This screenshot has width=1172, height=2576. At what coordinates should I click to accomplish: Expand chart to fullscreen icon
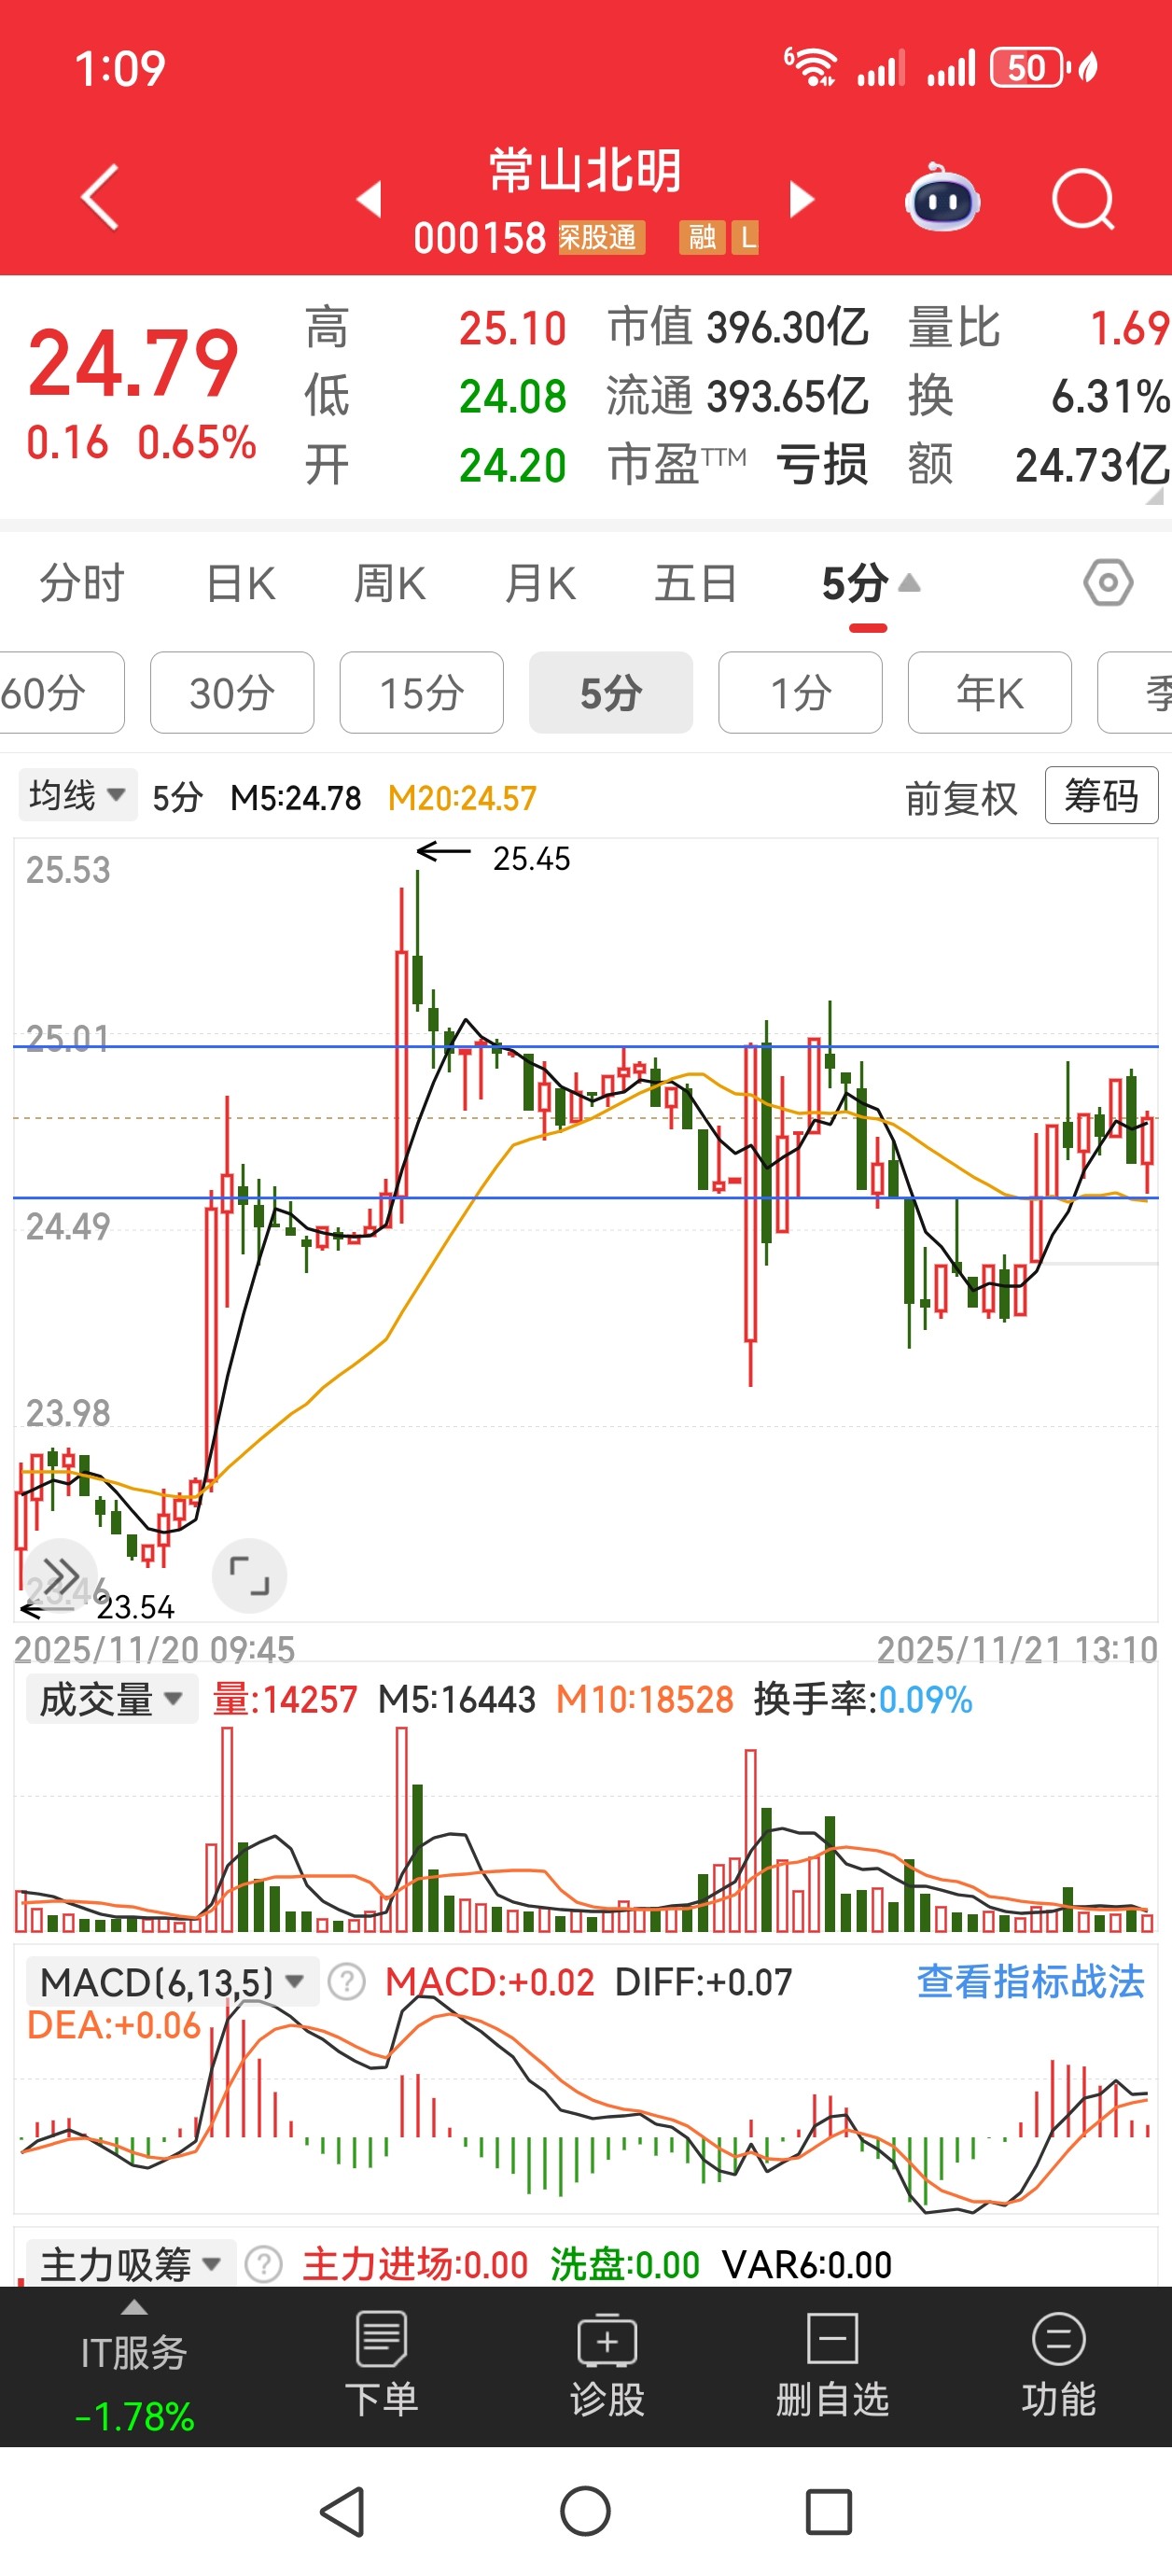tap(249, 1576)
